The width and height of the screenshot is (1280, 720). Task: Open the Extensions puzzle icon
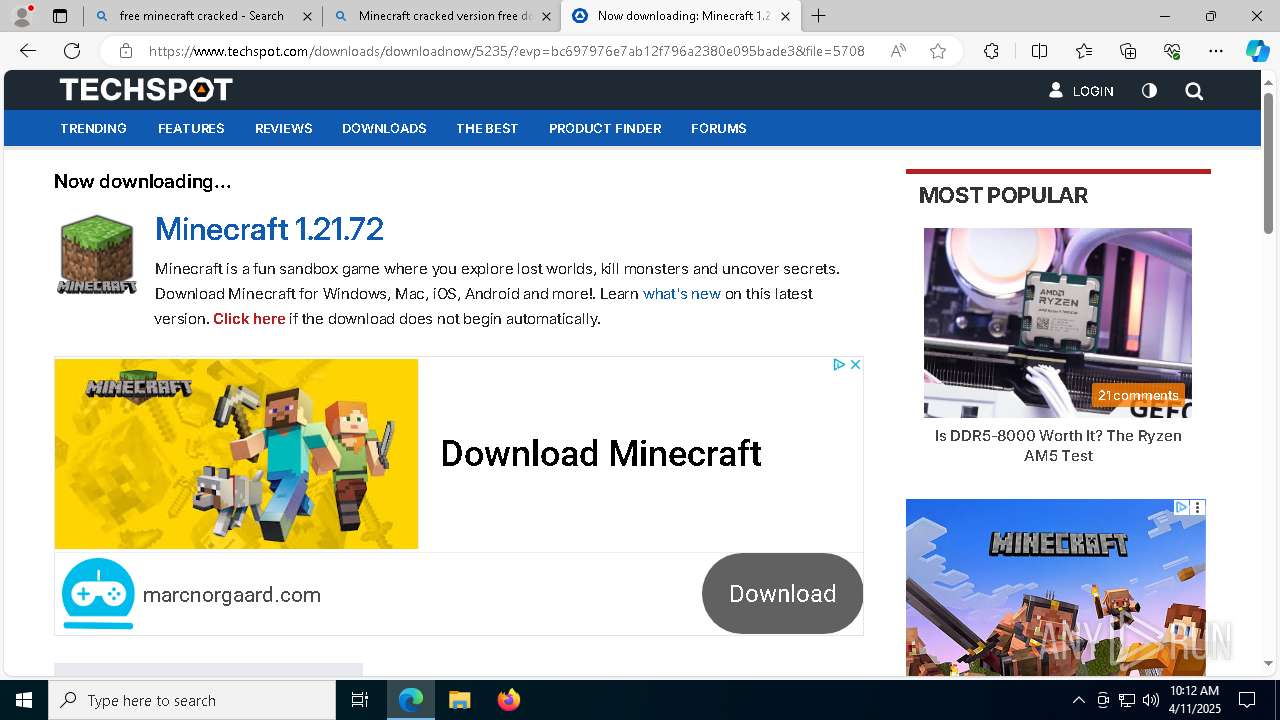pos(991,51)
